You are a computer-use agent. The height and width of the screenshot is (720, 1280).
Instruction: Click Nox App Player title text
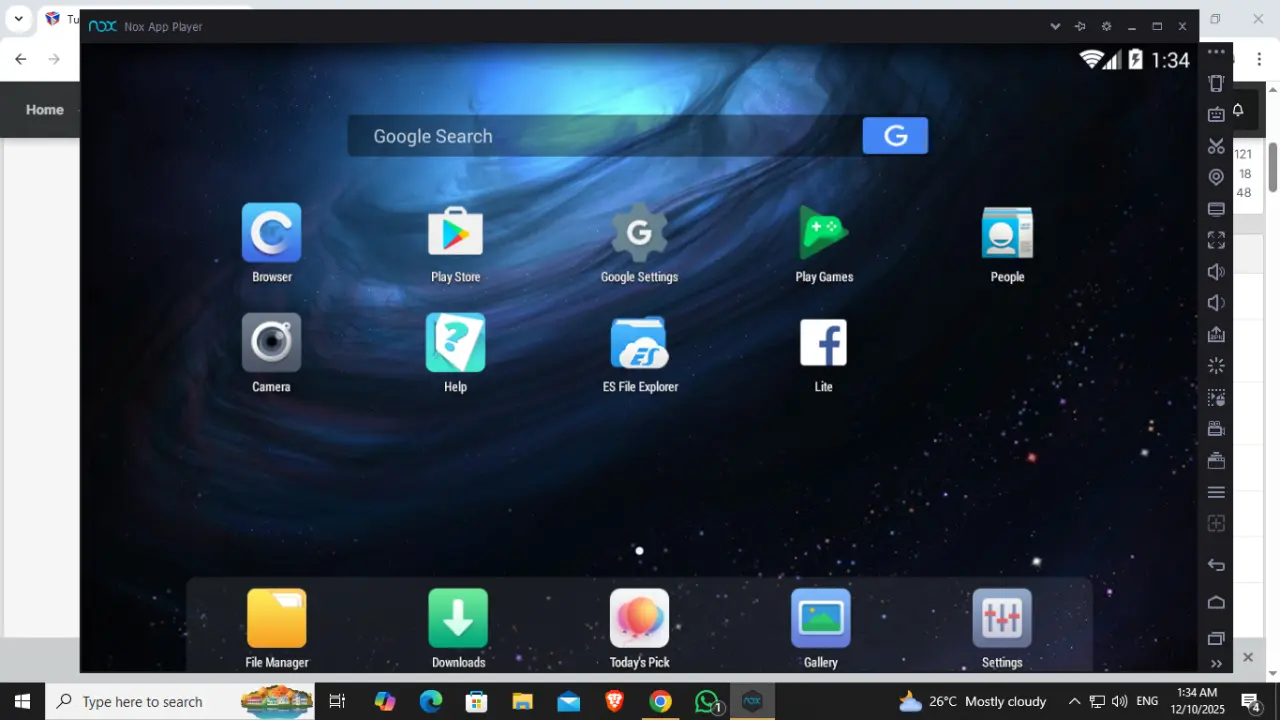pyautogui.click(x=164, y=27)
